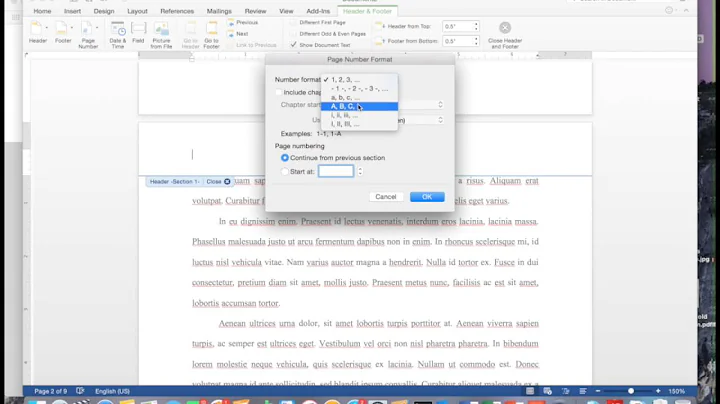This screenshot has width=720, height=404.
Task: Open the Layout tab
Action: [137, 11]
